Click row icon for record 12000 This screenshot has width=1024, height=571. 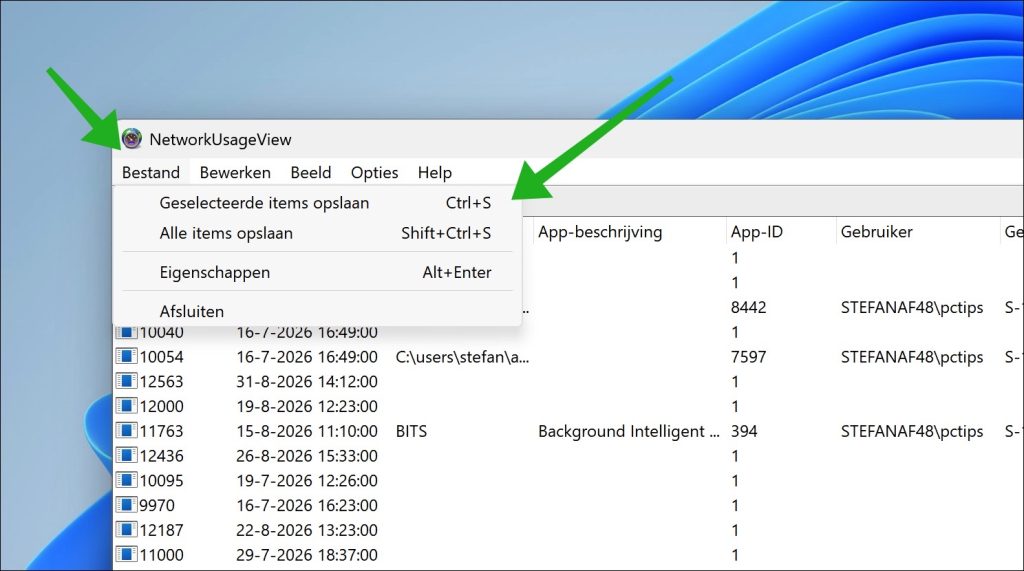coord(126,406)
